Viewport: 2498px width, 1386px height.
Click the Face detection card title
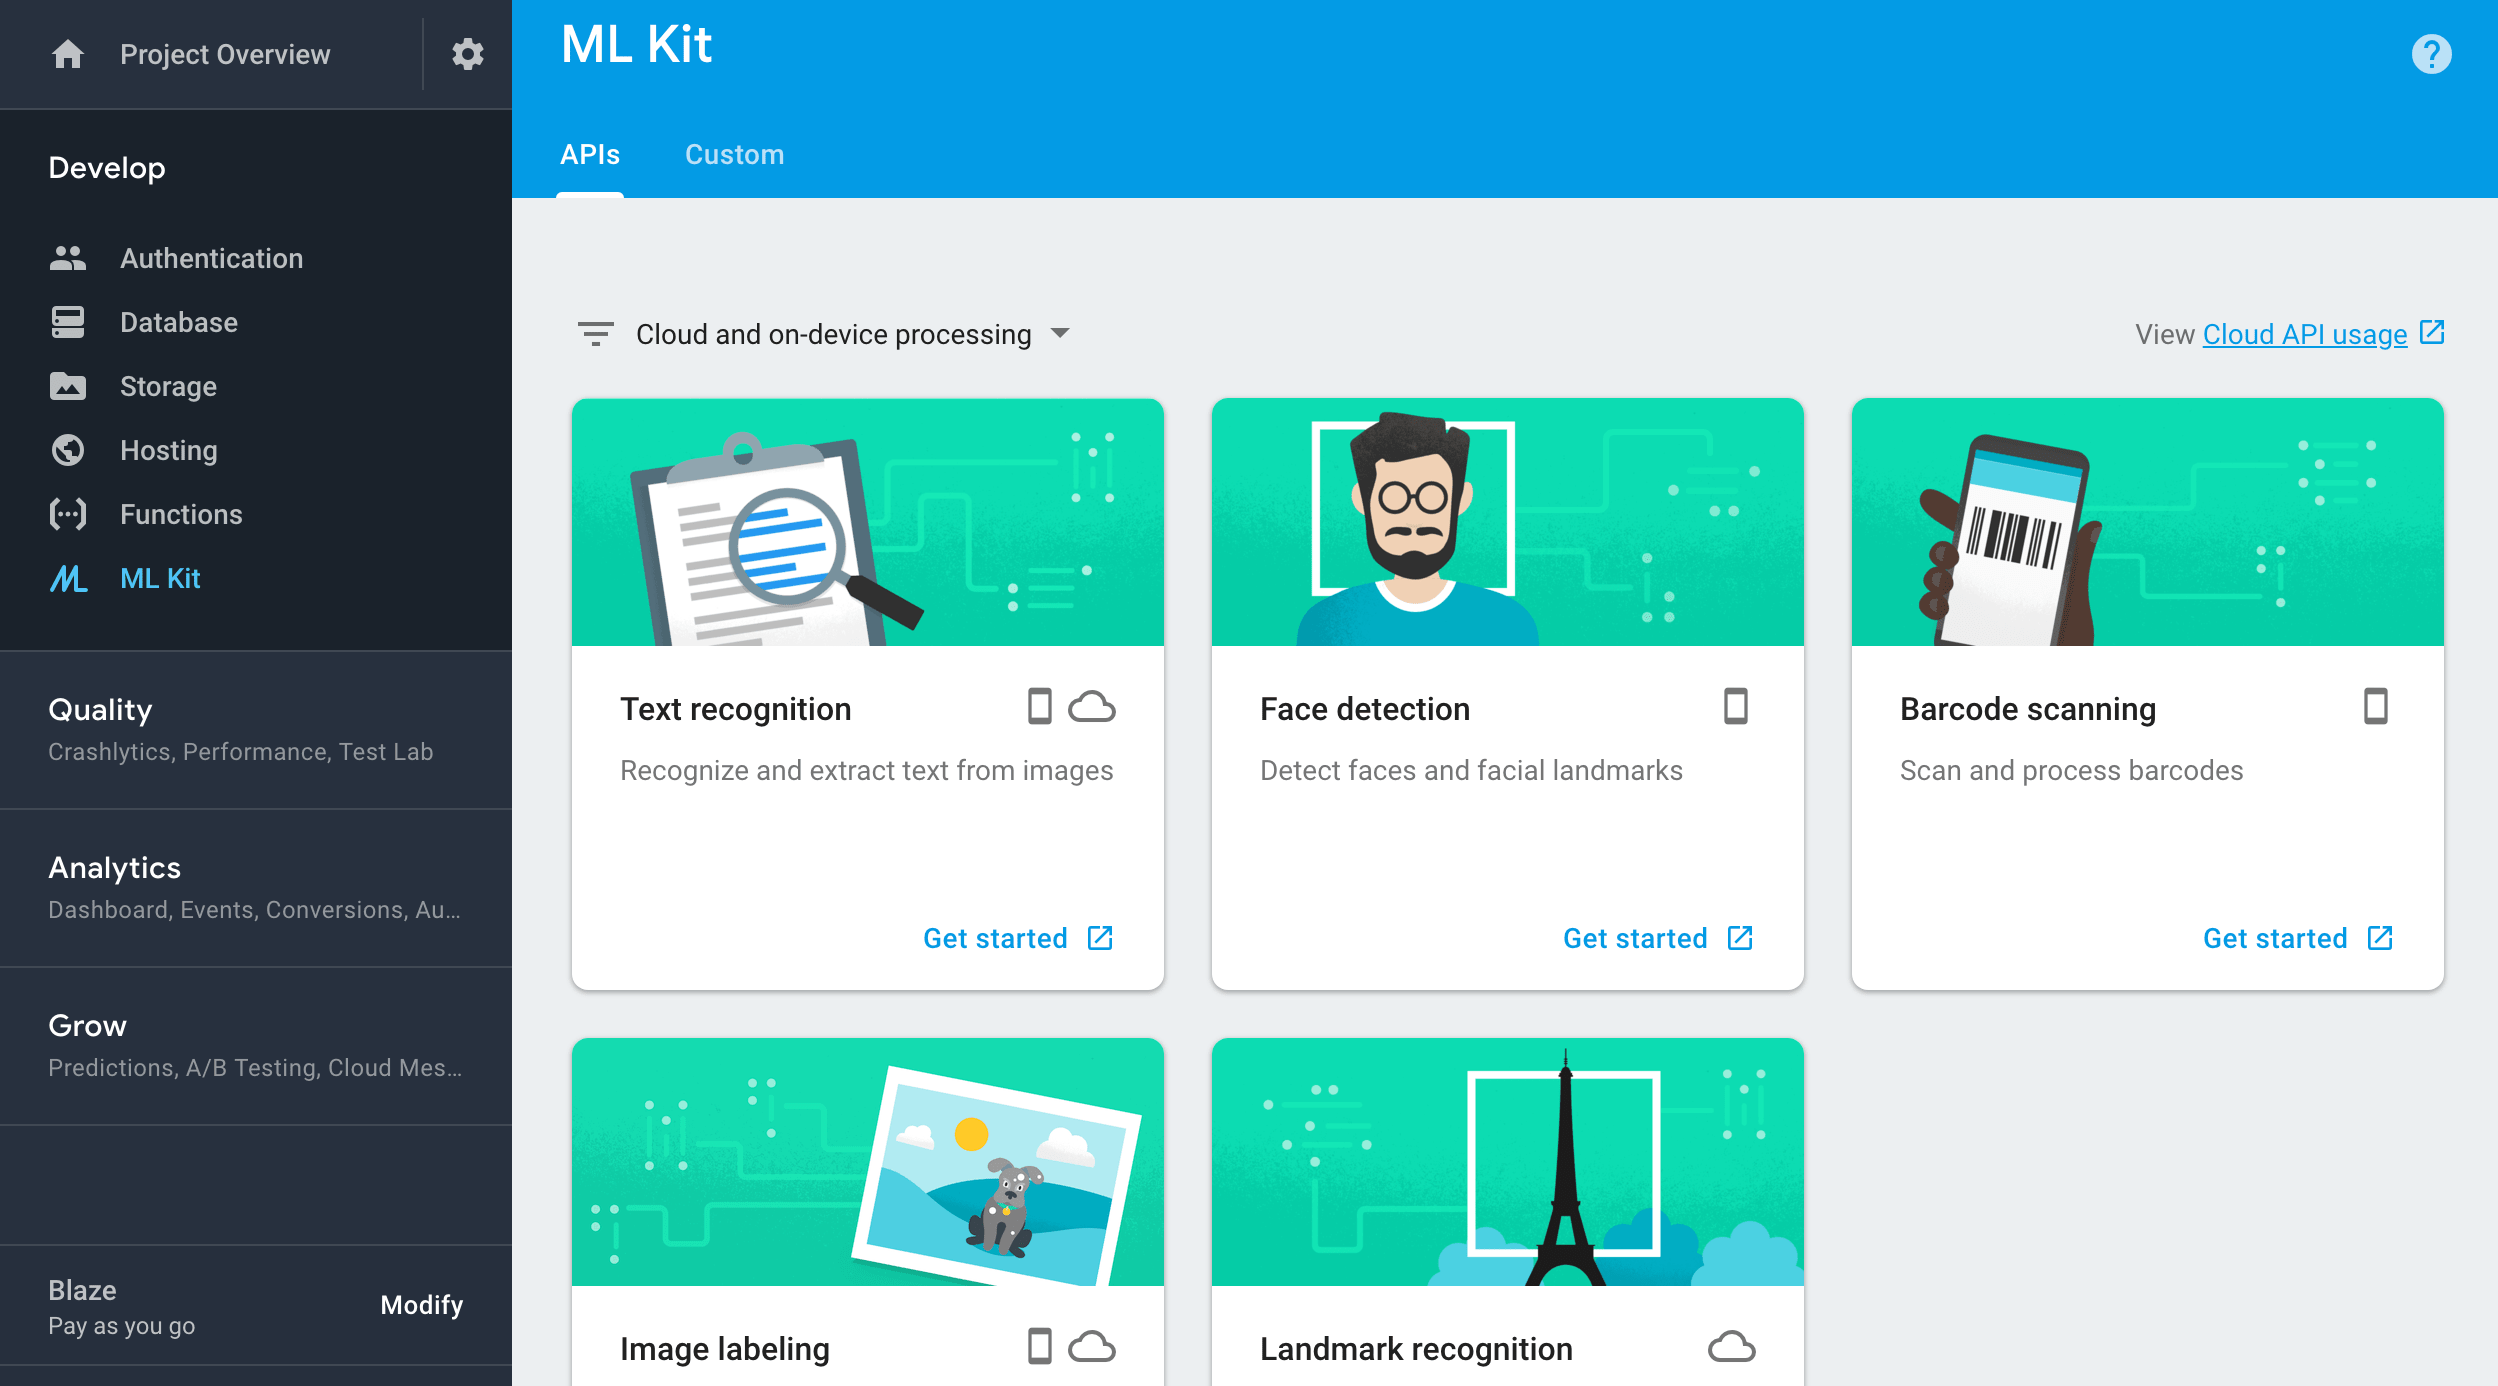(1365, 709)
